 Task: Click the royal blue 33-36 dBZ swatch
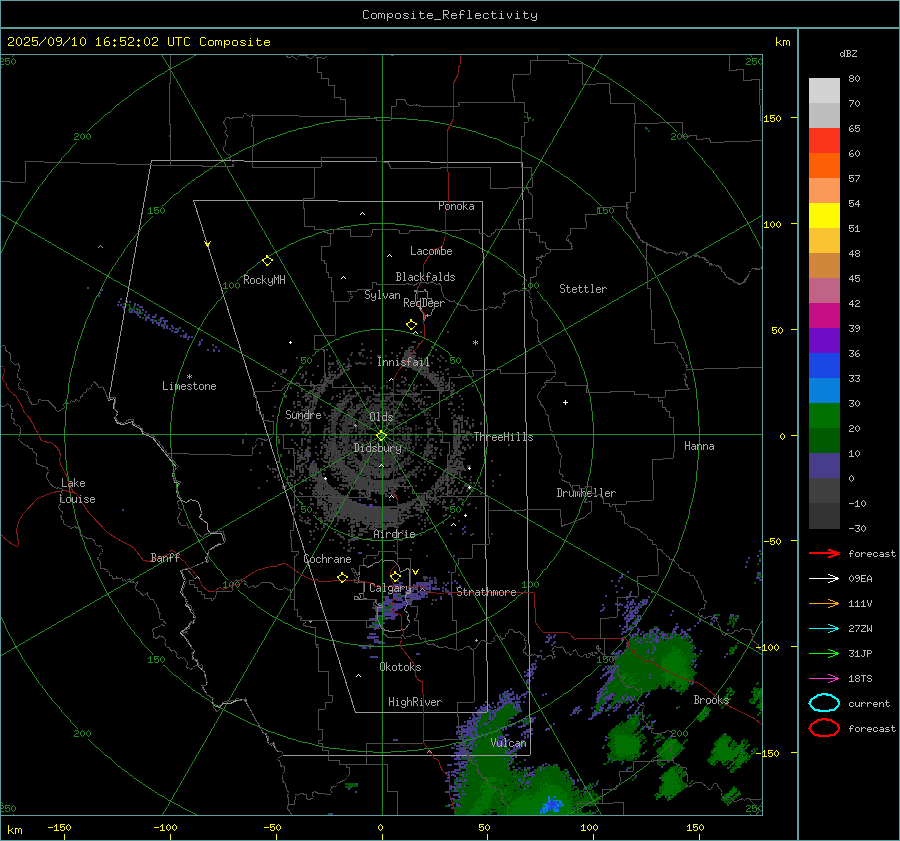[x=824, y=366]
